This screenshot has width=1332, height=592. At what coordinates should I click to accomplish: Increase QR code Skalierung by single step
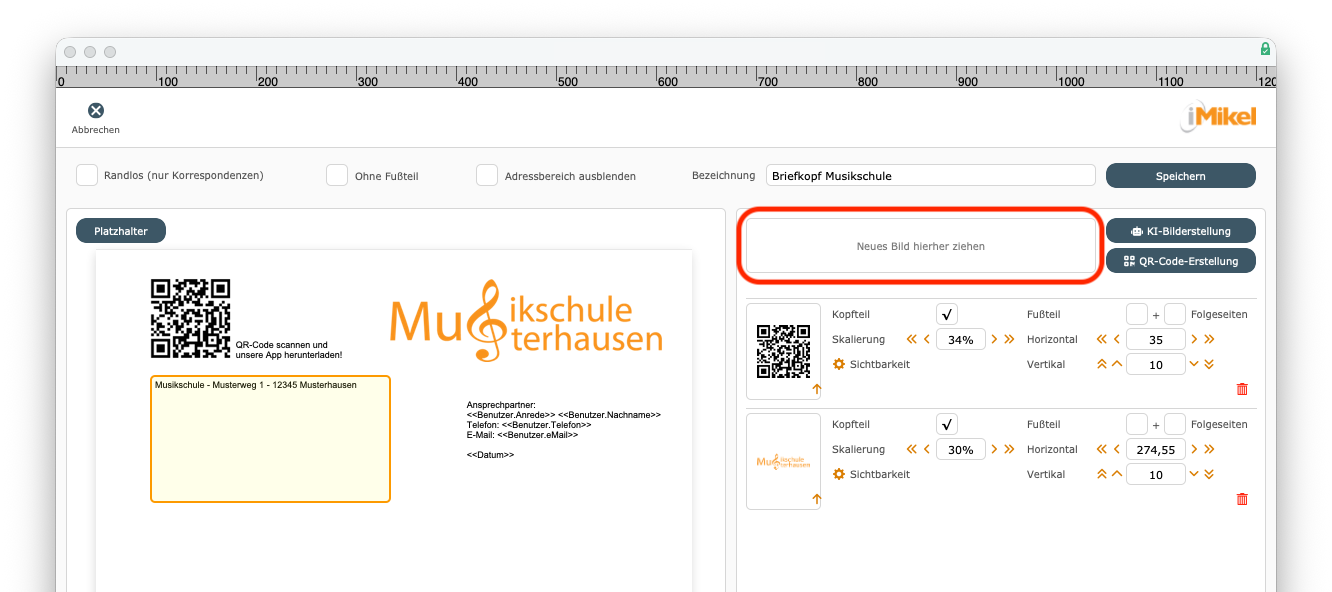pos(994,339)
